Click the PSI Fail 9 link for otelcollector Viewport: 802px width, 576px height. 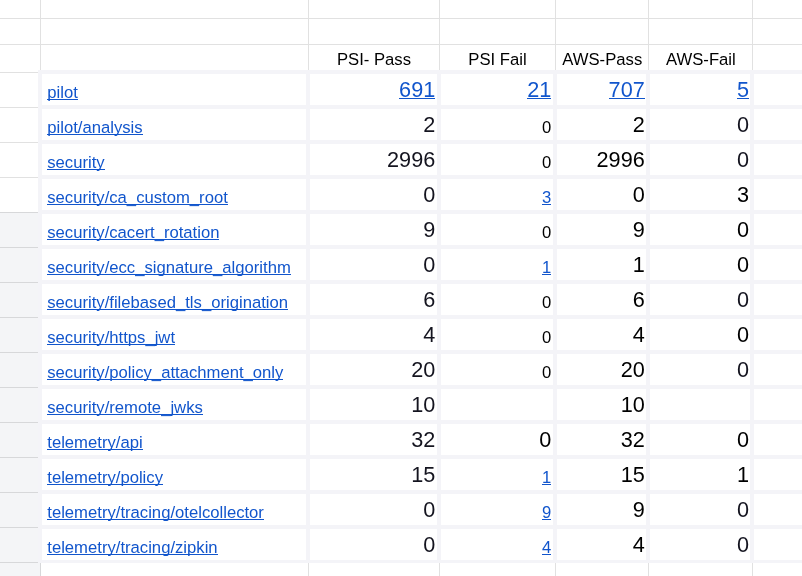pyautogui.click(x=546, y=512)
